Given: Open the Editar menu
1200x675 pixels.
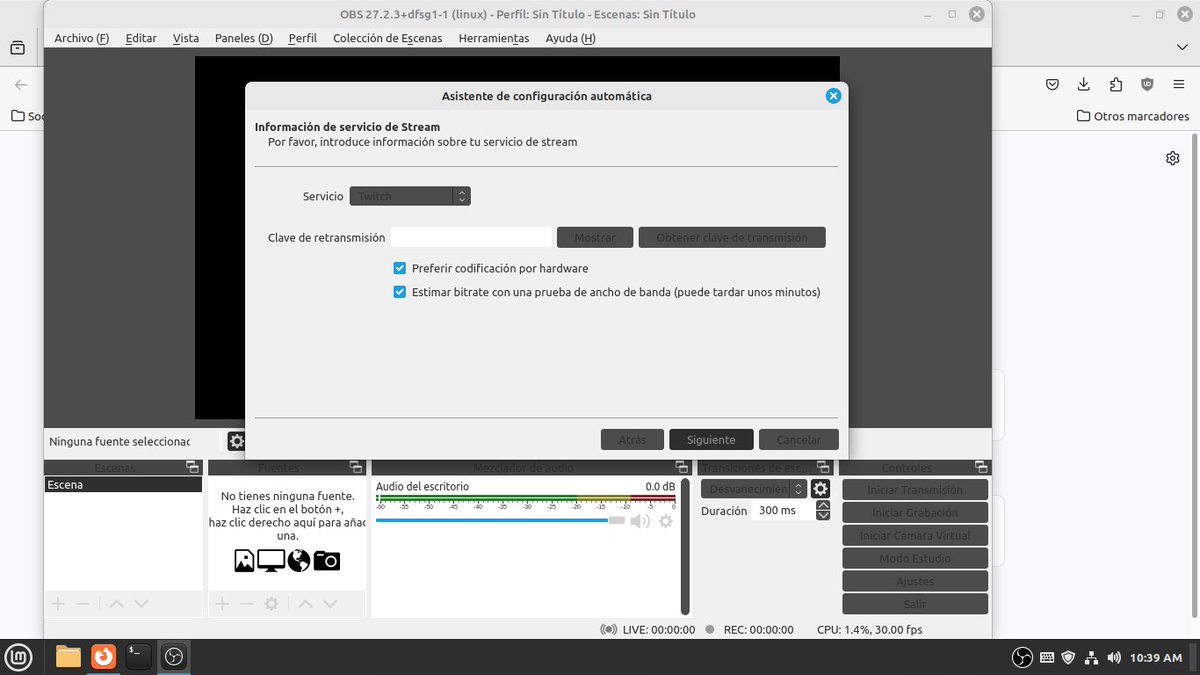Looking at the screenshot, I should [141, 38].
